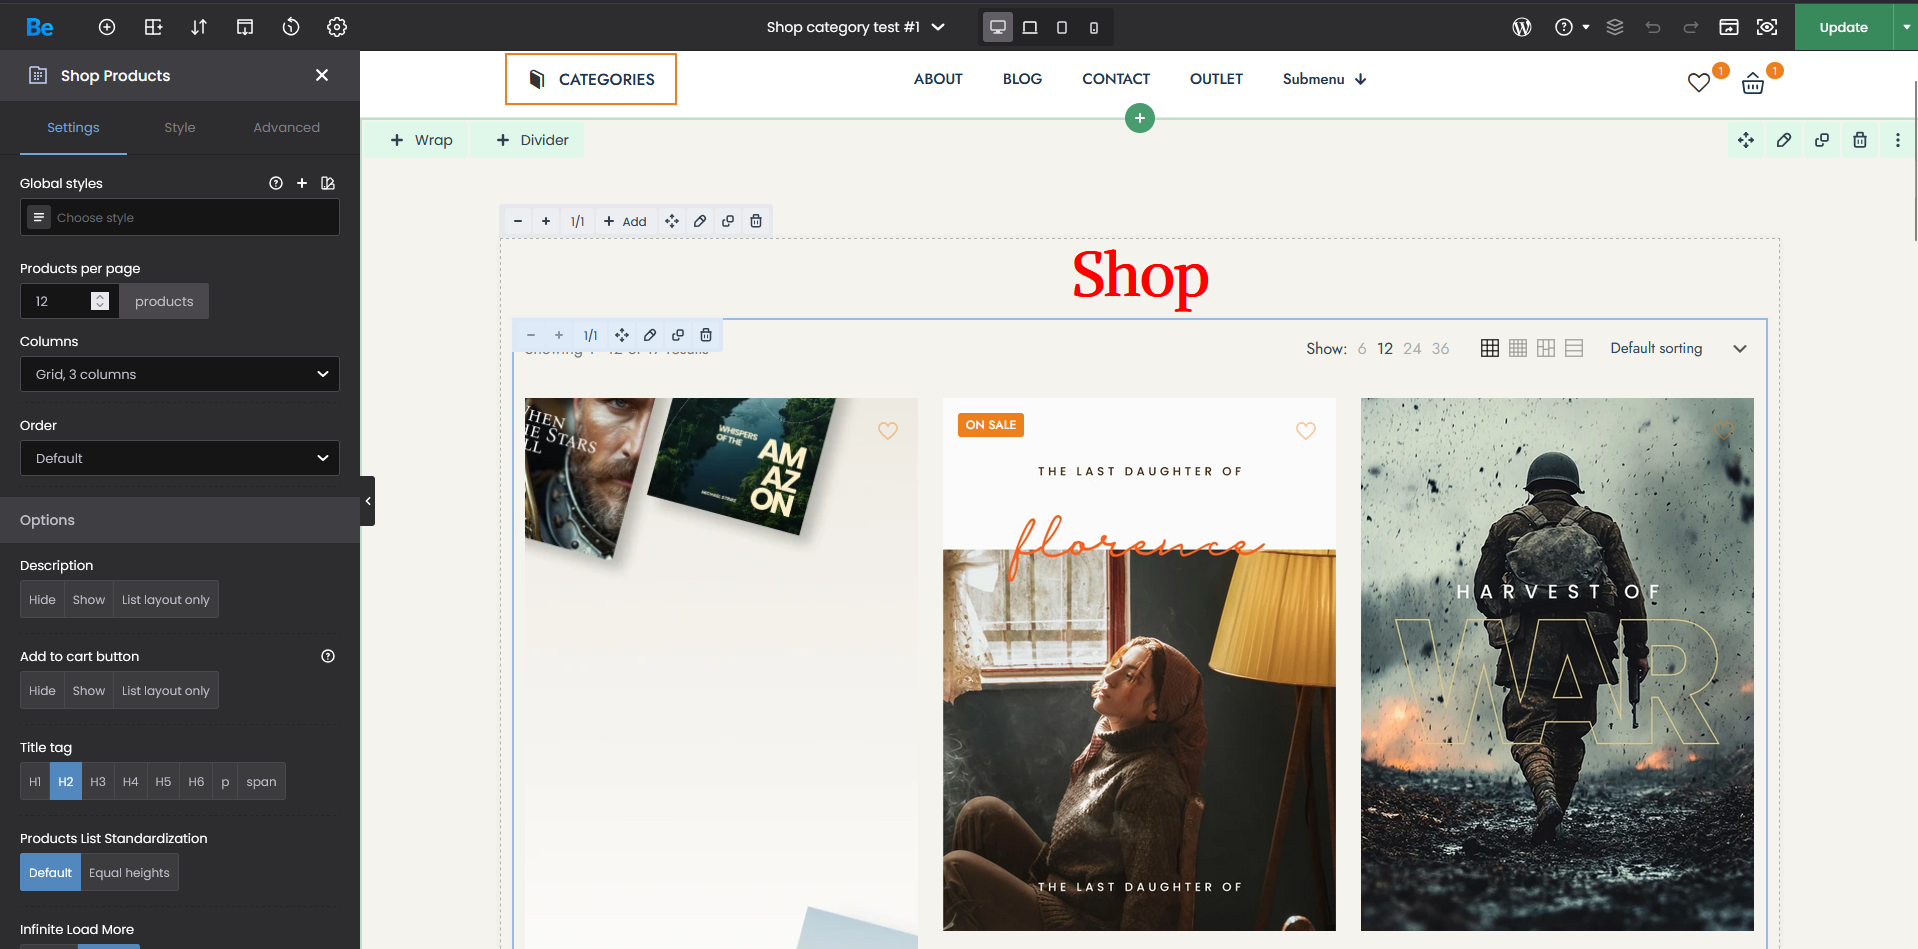Click the CATEGORIES button
This screenshot has height=949, width=1918.
[x=591, y=79]
